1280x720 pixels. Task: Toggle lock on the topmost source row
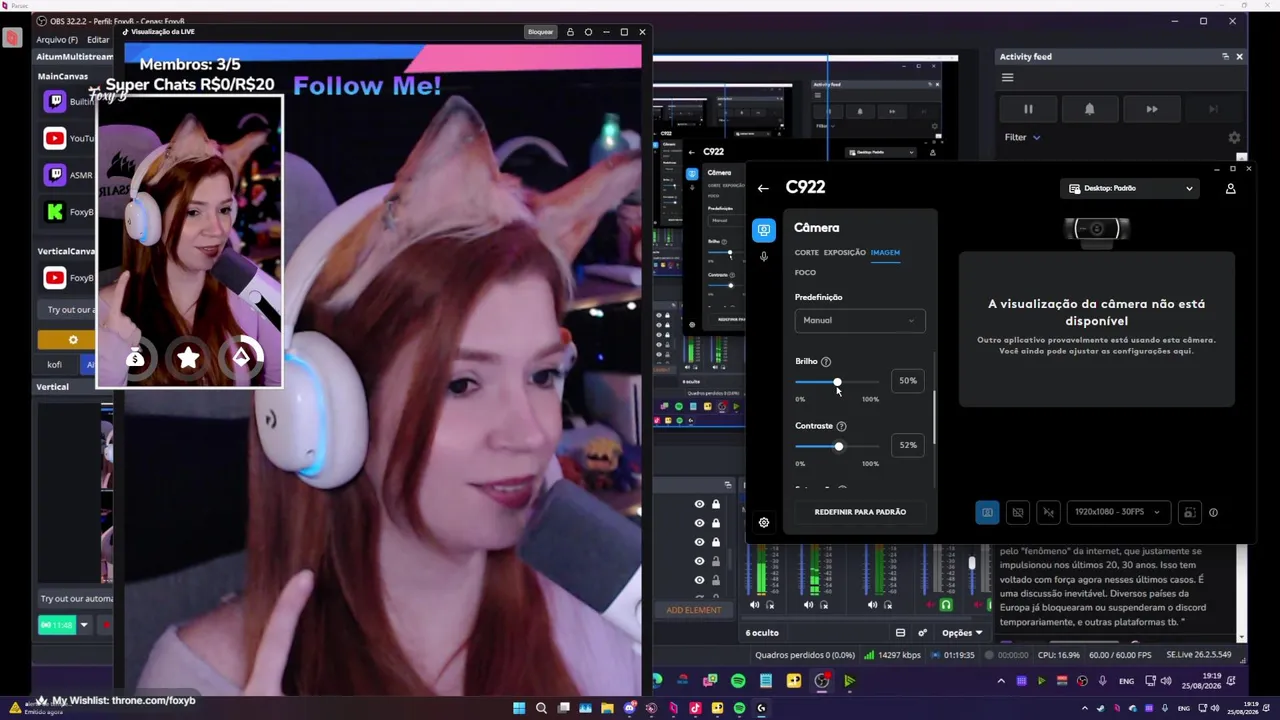(716, 504)
